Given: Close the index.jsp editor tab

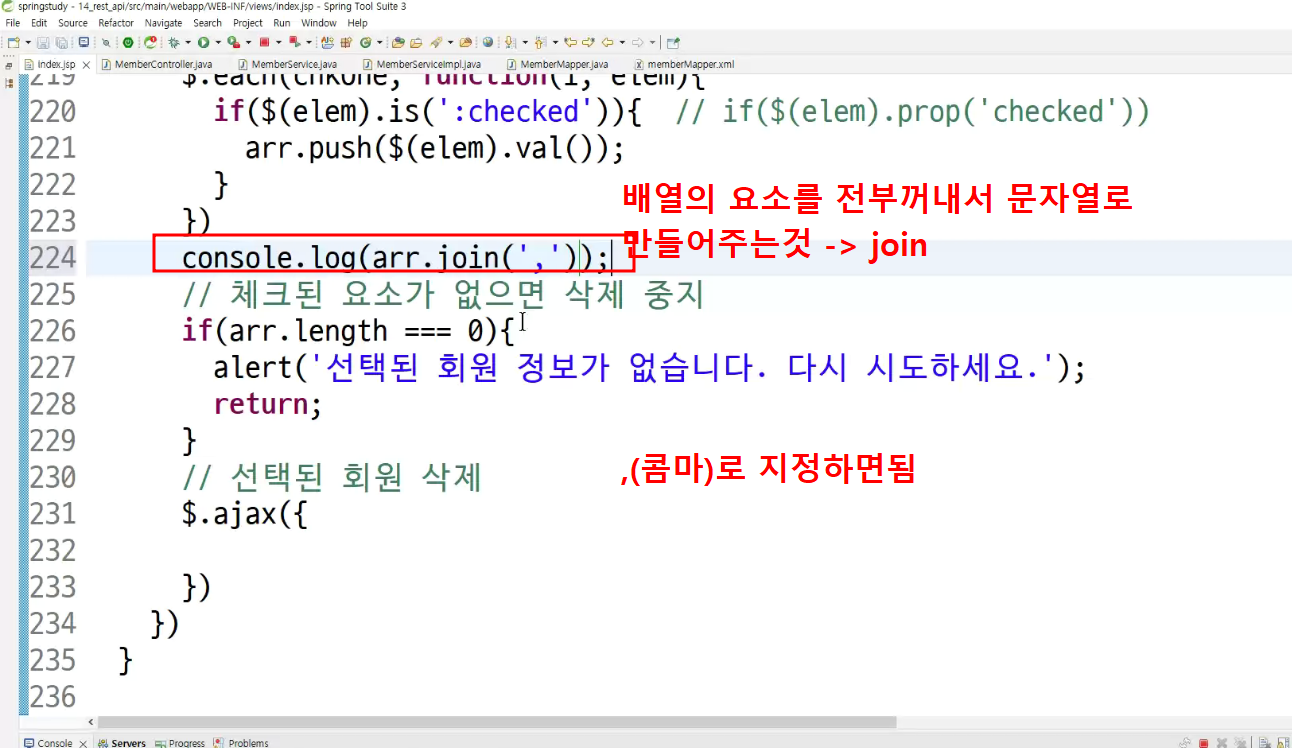Looking at the screenshot, I should point(86,64).
